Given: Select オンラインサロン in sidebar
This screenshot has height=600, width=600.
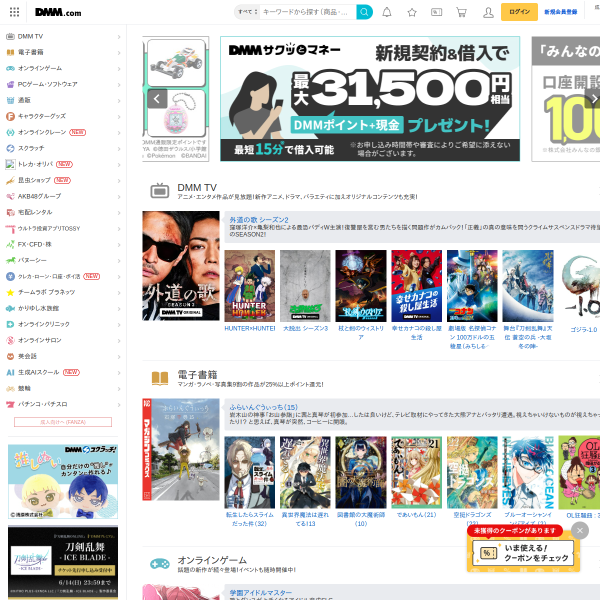Looking at the screenshot, I should (63, 340).
